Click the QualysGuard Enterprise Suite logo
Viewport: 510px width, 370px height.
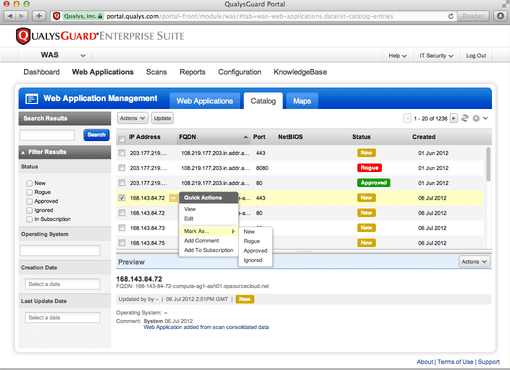click(x=100, y=36)
